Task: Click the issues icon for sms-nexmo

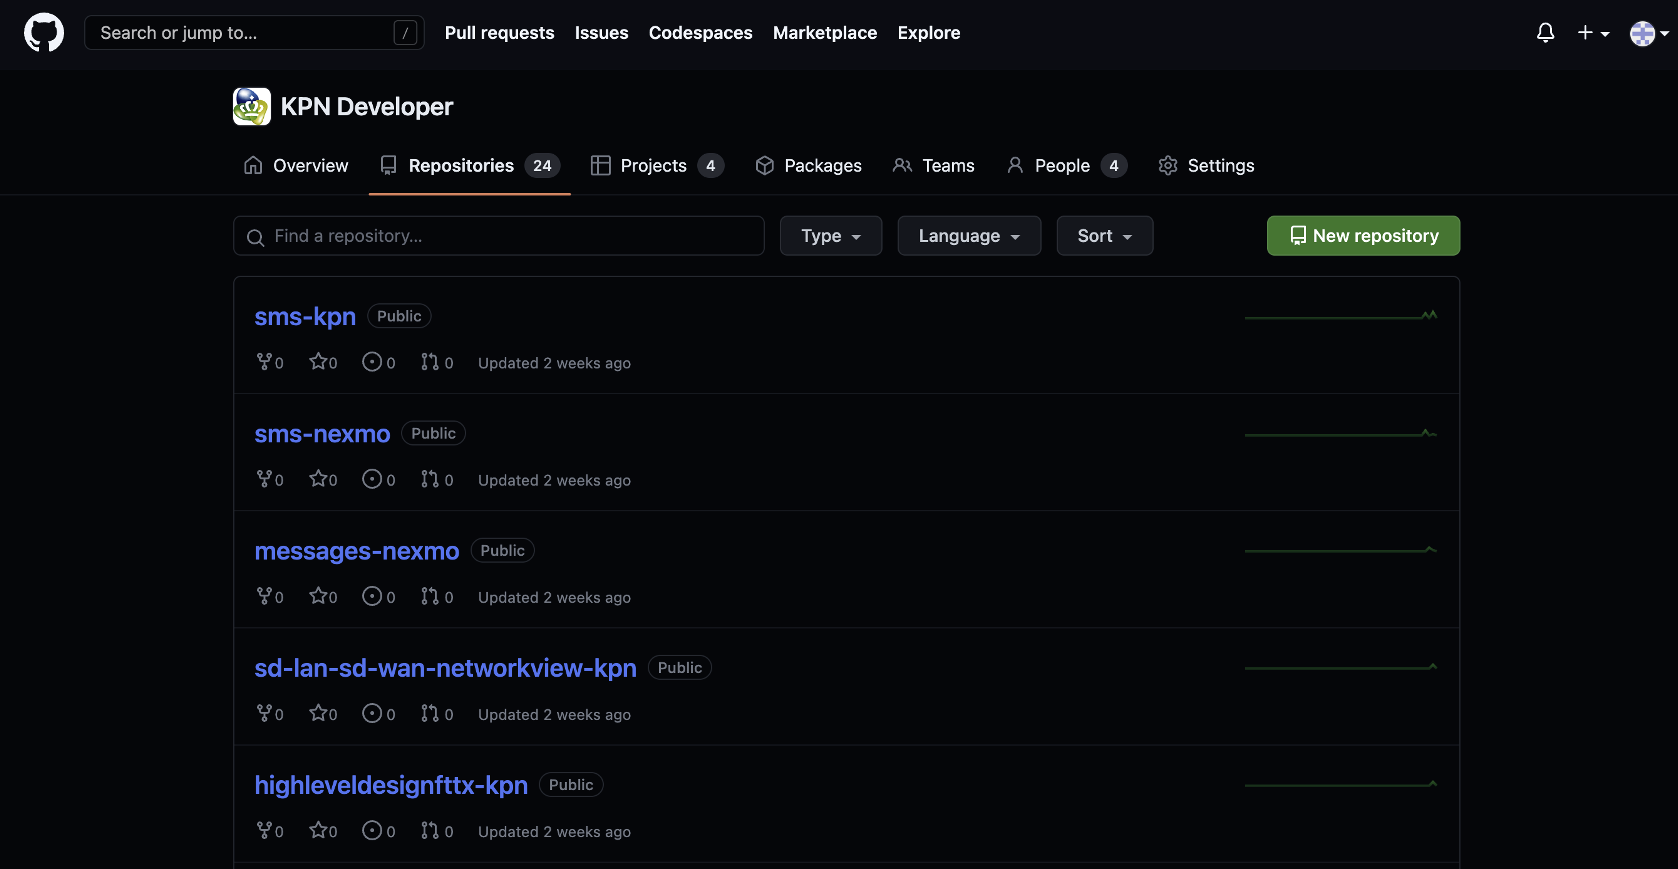Action: [372, 479]
